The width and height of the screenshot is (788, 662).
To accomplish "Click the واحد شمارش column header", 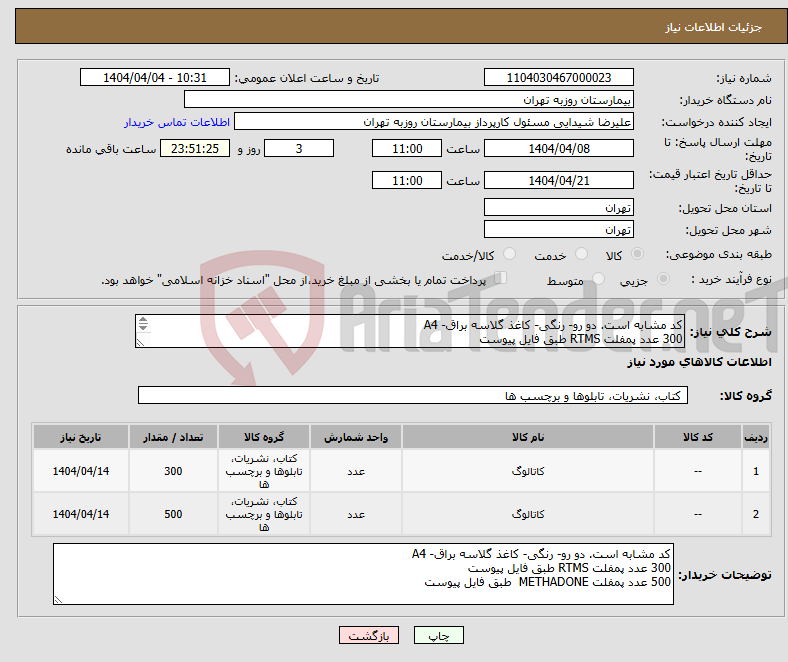I will click(x=356, y=437).
